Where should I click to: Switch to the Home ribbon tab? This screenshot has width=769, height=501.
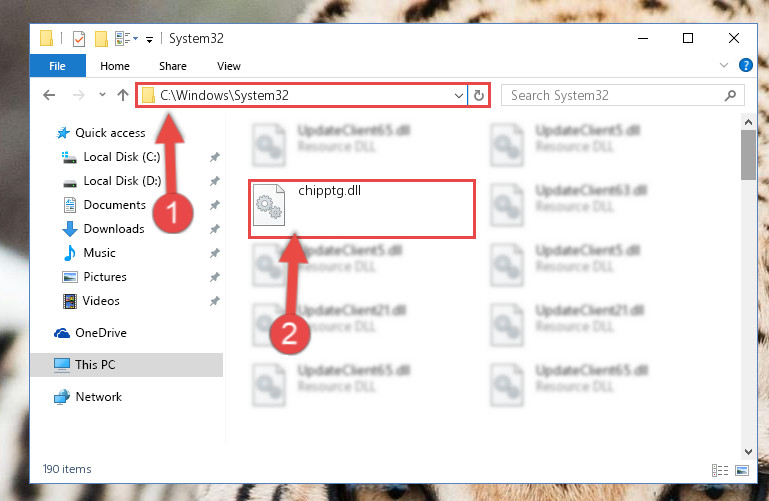click(115, 66)
